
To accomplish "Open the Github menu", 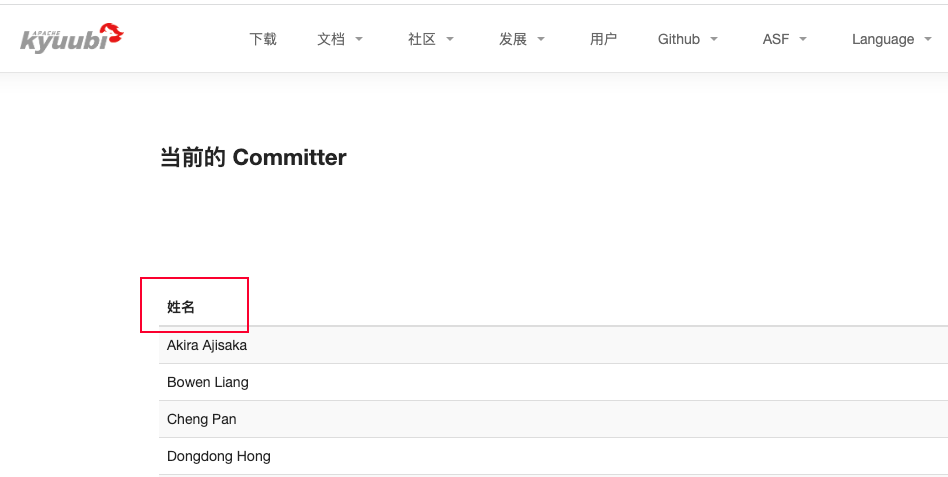I will pyautogui.click(x=687, y=39).
